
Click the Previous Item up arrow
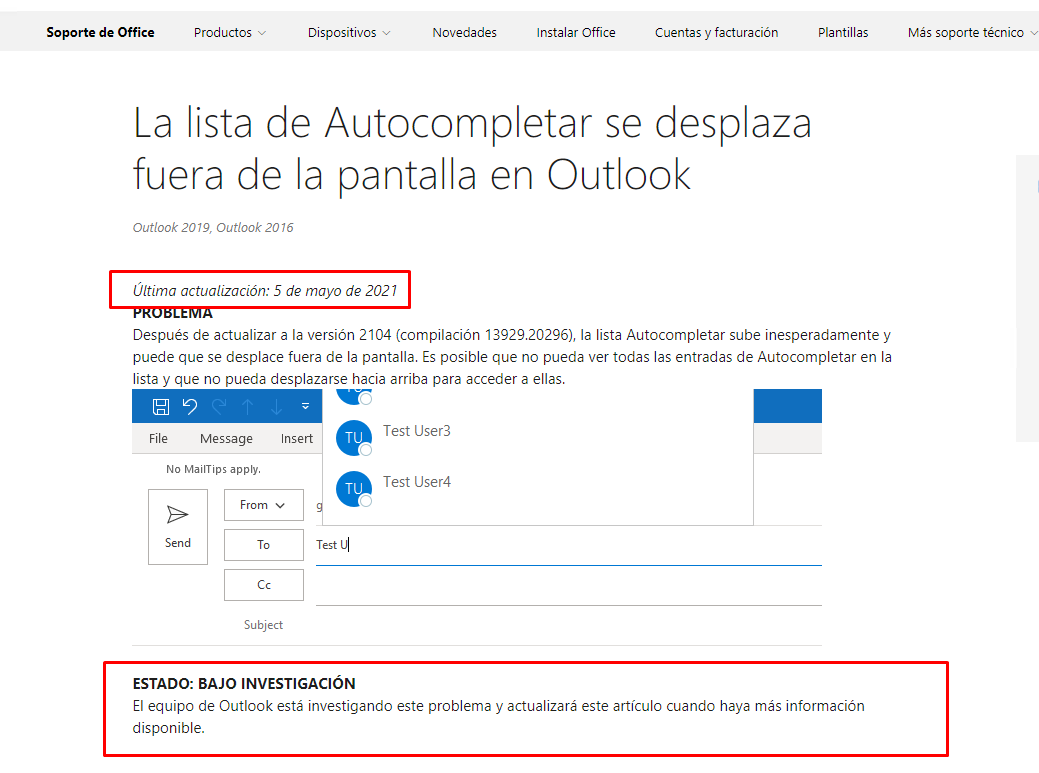click(x=248, y=407)
